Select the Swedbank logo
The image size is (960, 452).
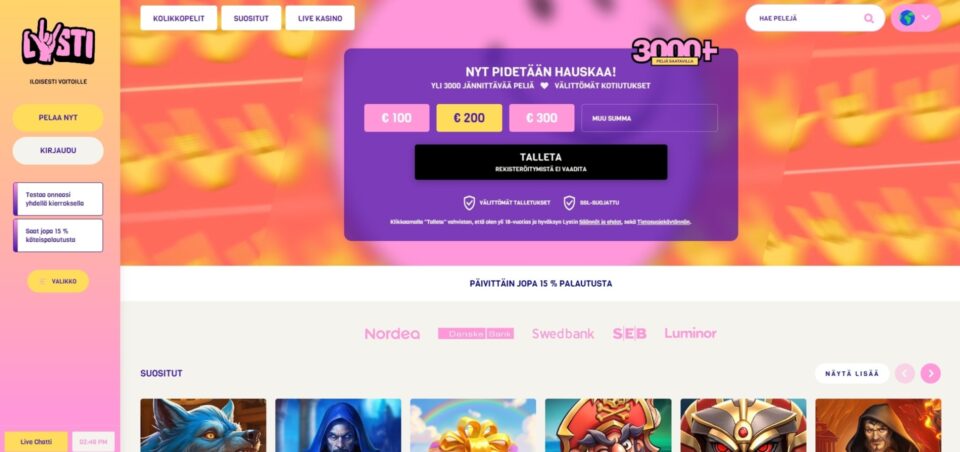coord(563,334)
